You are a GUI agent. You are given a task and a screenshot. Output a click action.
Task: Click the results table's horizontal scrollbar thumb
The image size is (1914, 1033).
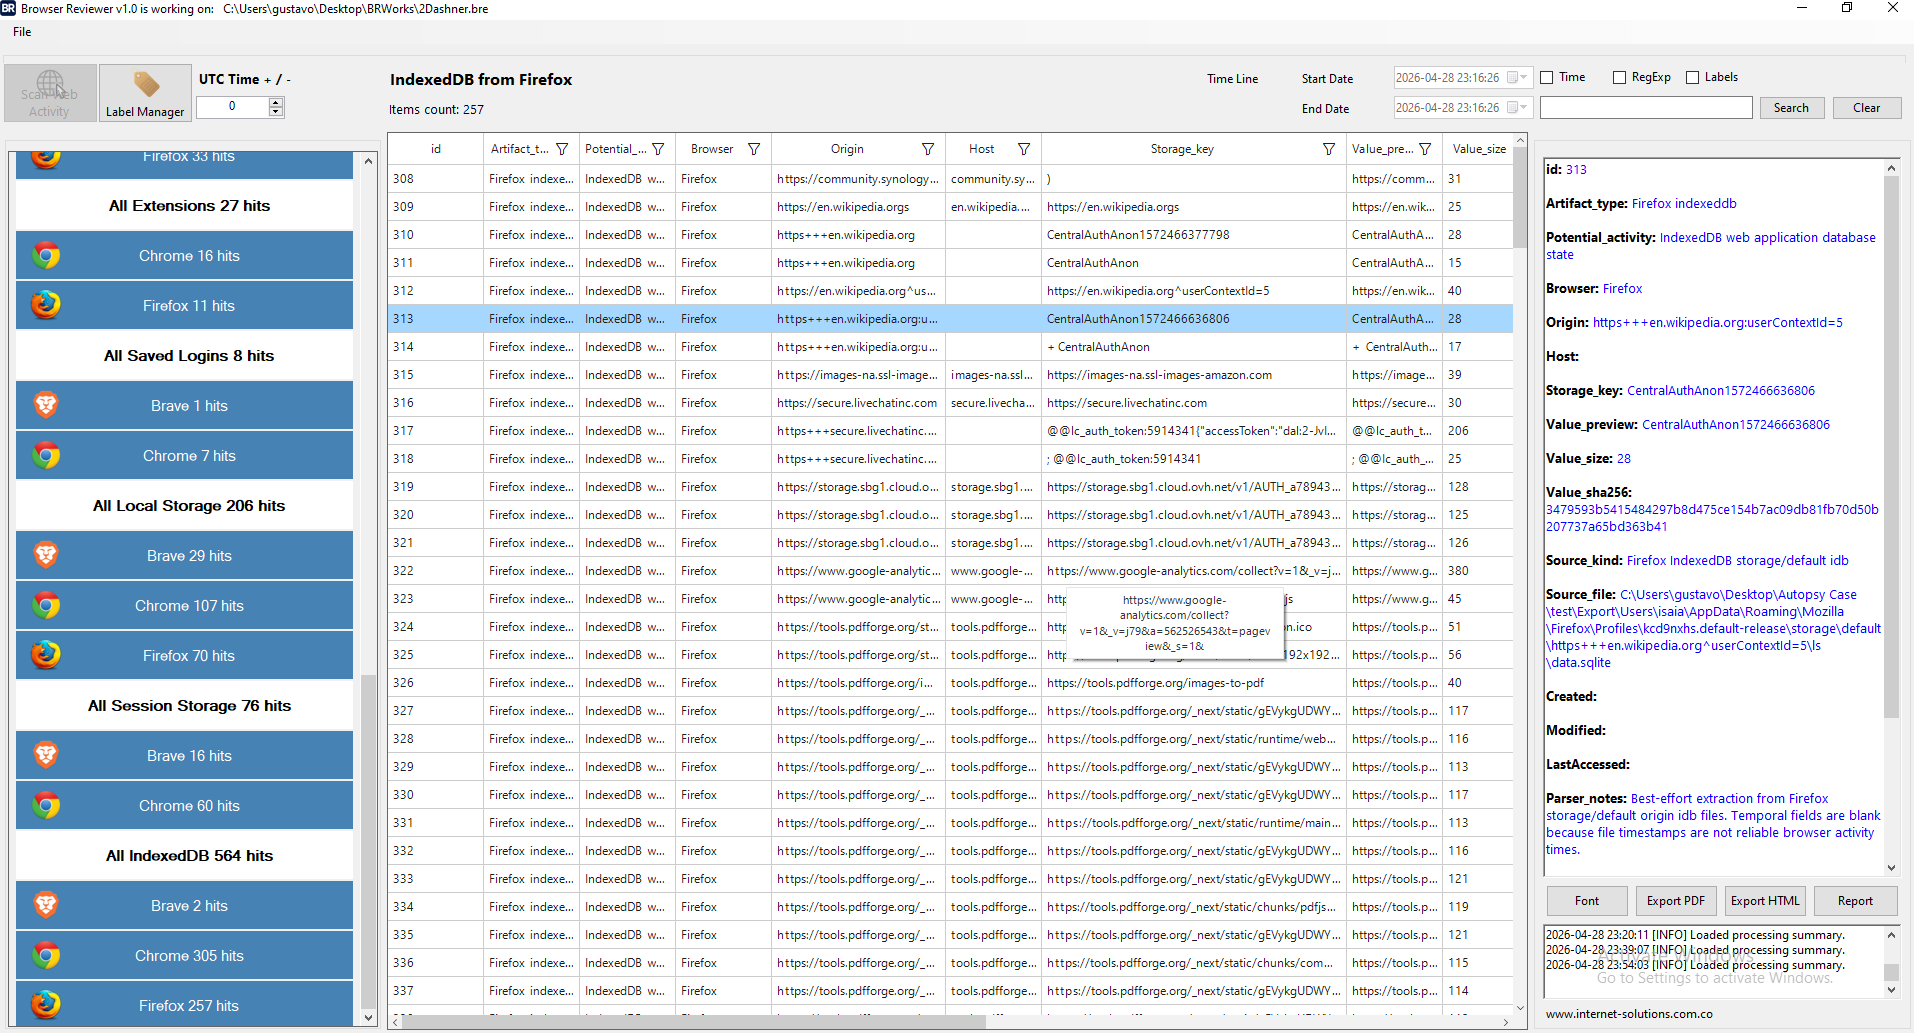[x=694, y=1022]
